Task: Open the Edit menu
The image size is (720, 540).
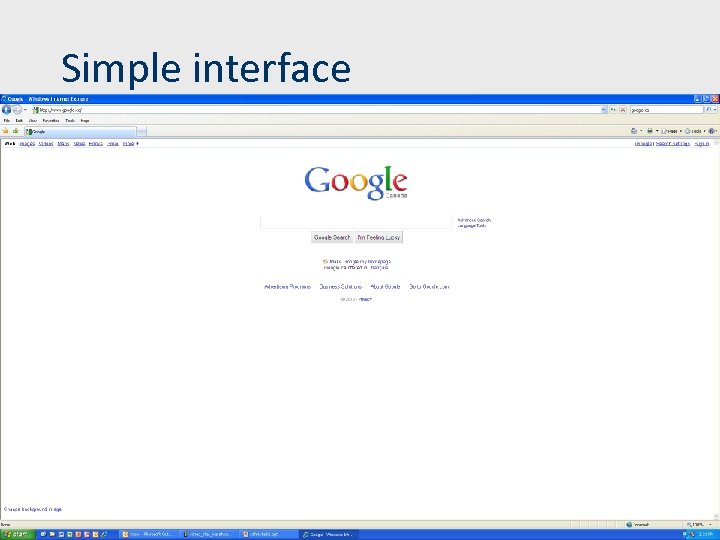Action: (x=19, y=121)
